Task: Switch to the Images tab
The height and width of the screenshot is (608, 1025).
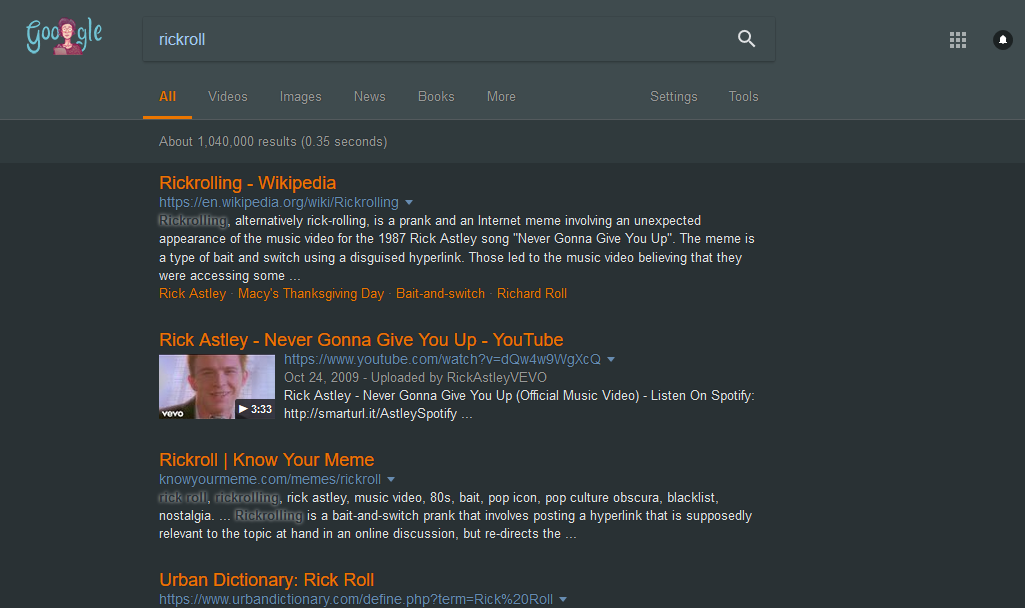Action: coord(301,97)
